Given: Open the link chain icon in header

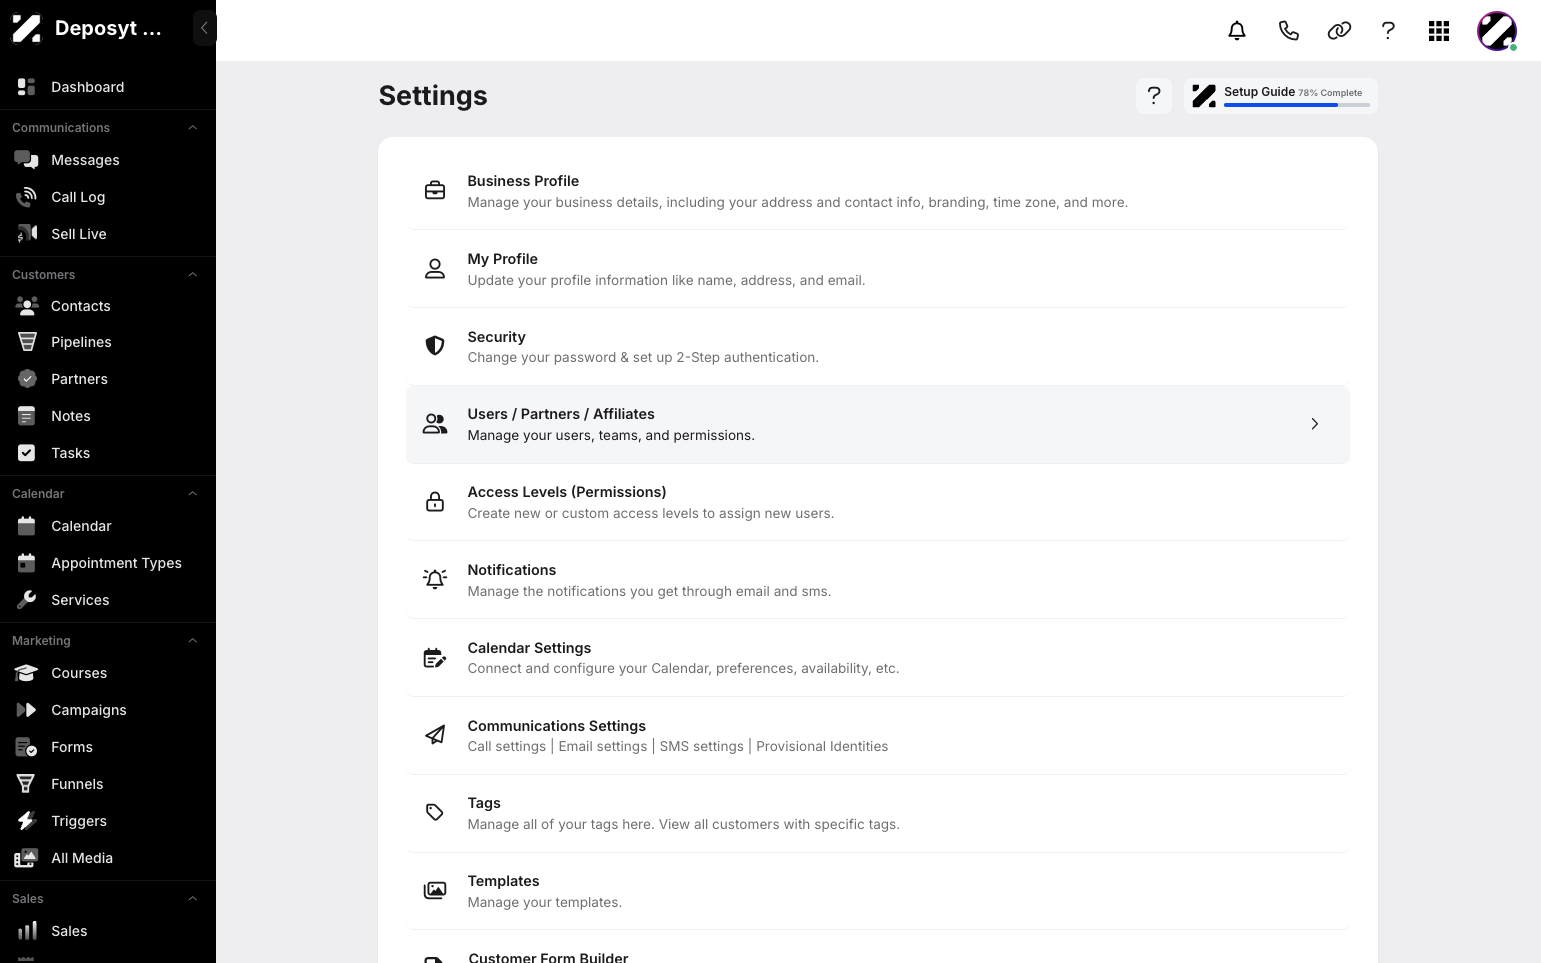Looking at the screenshot, I should click(1339, 31).
